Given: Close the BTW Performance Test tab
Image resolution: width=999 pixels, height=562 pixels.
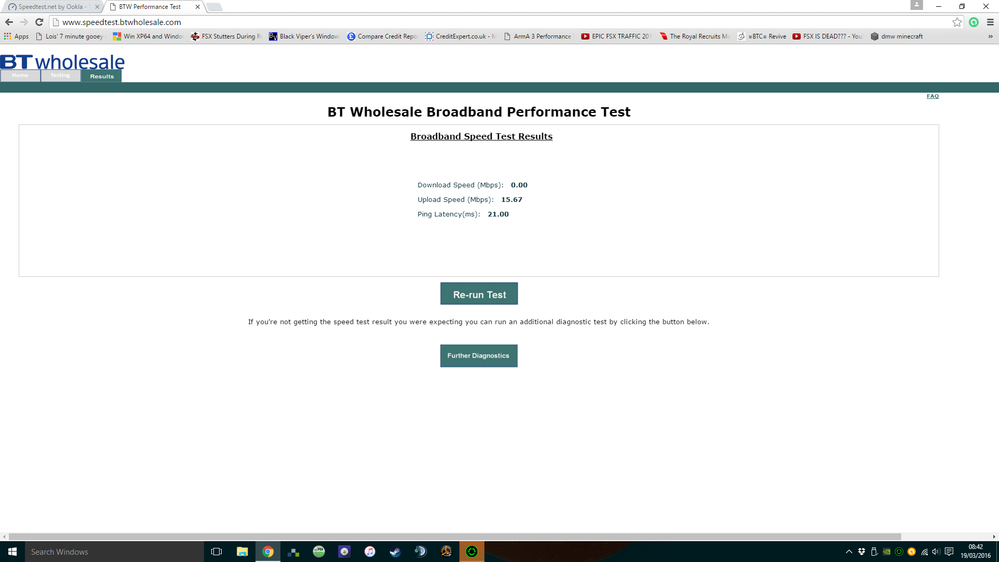Looking at the screenshot, I should (x=198, y=7).
